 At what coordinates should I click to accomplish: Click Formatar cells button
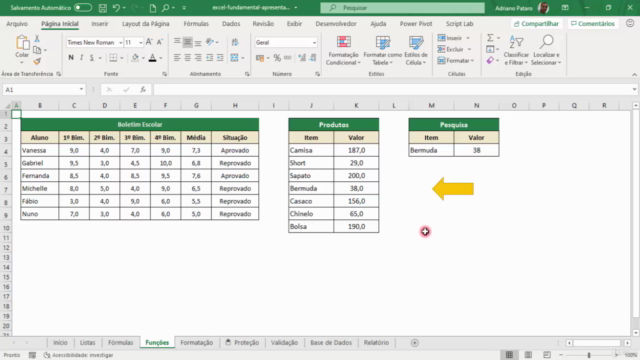[x=456, y=61]
